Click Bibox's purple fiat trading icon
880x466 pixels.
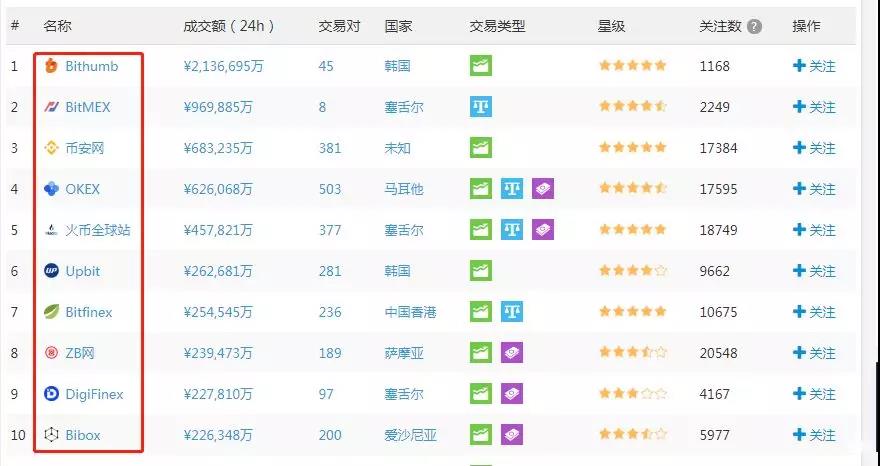click(x=512, y=435)
